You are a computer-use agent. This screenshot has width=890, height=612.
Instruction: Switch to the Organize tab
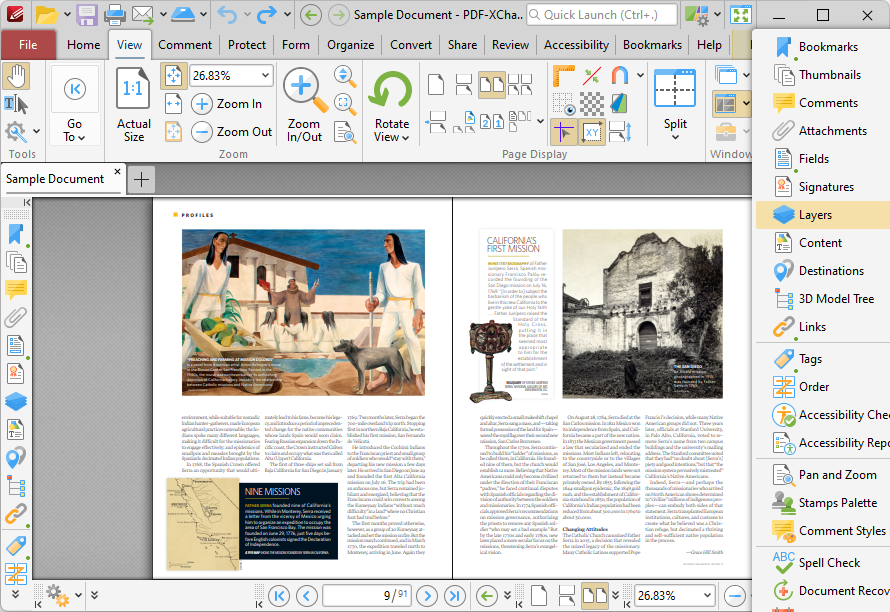click(x=350, y=45)
